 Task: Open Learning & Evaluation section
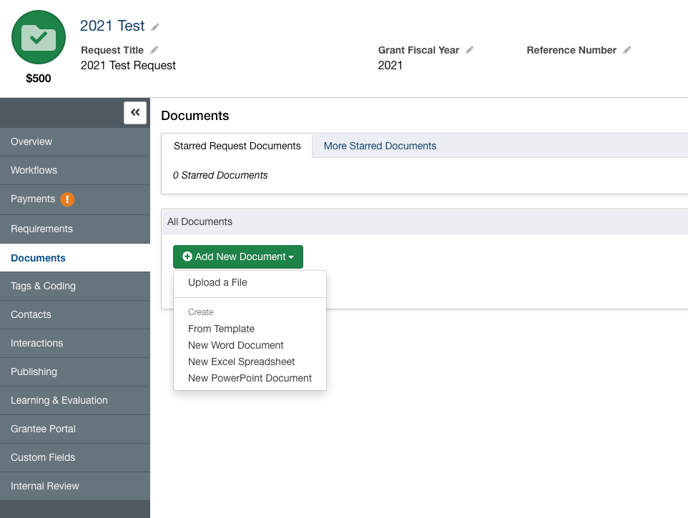(75, 400)
